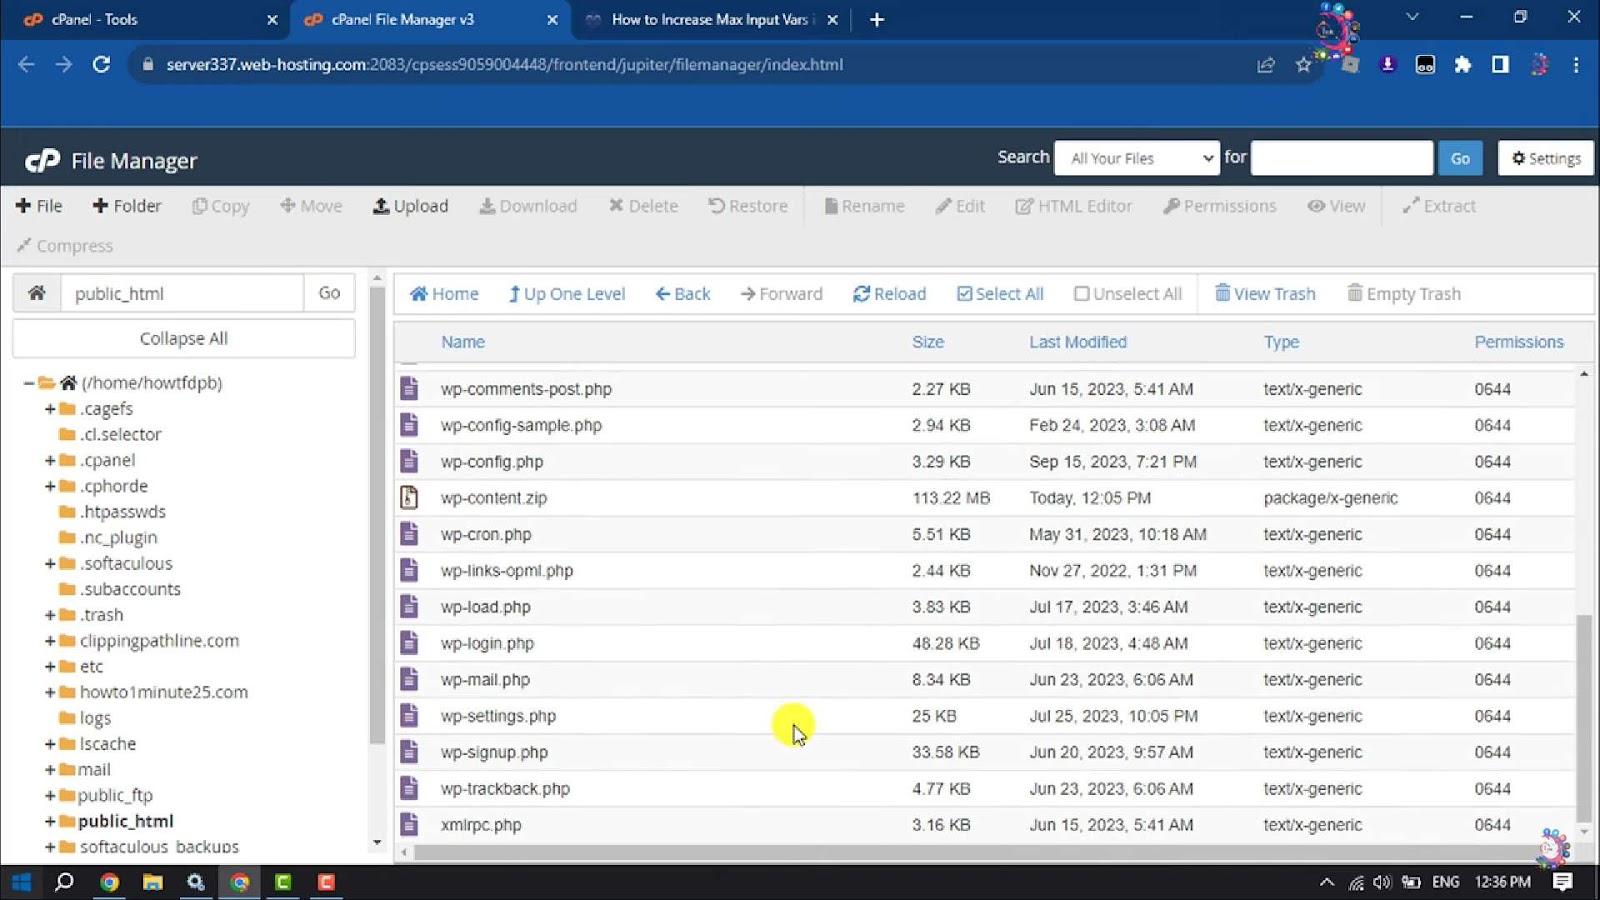
Task: Show hidden system tray icons chevron
Action: [x=1327, y=882]
